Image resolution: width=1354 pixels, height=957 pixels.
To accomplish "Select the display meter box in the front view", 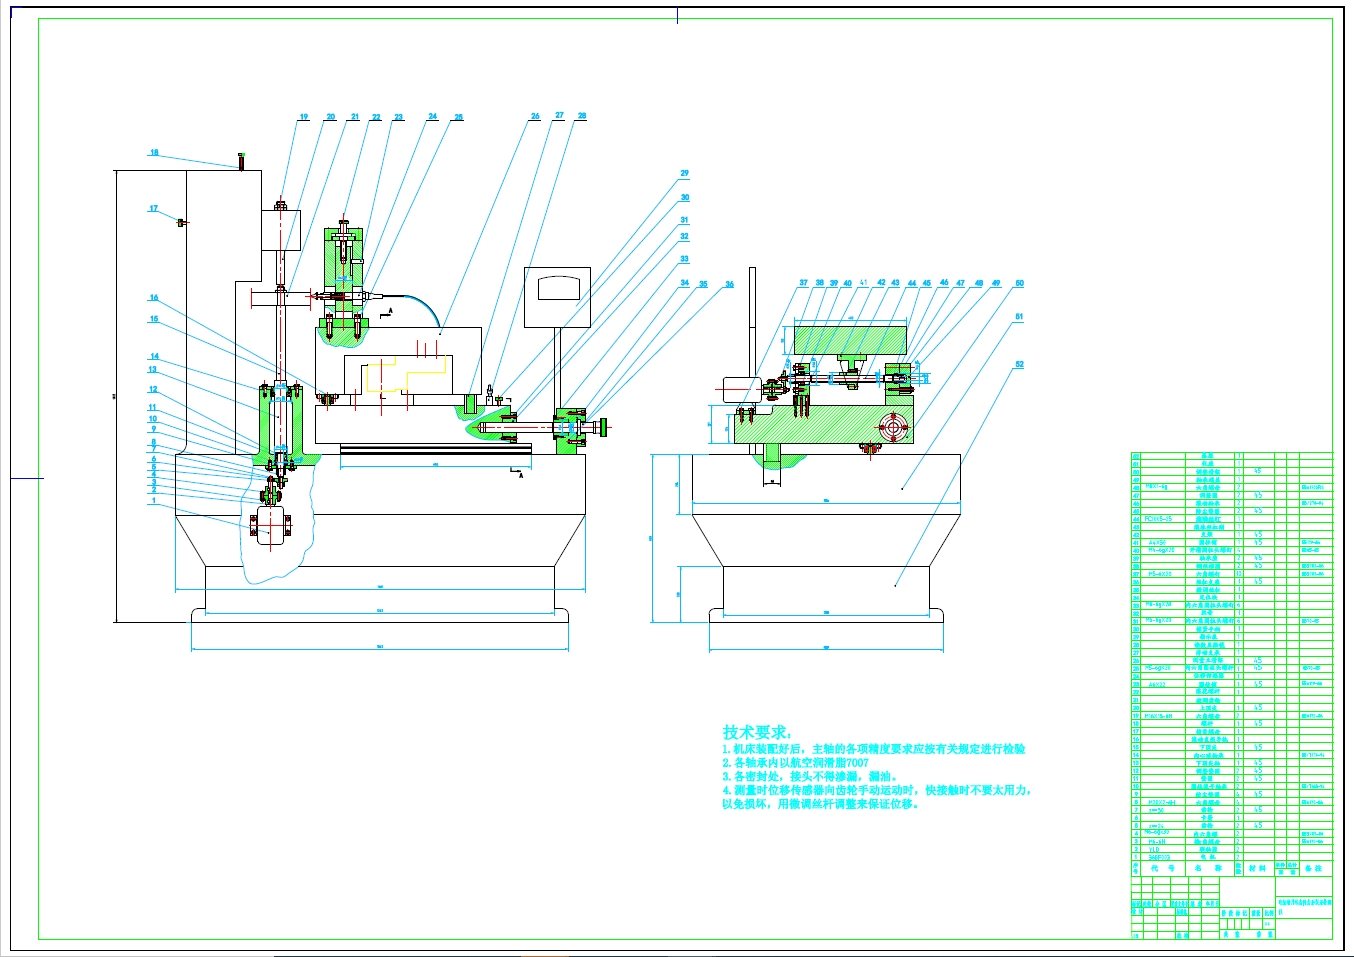I will point(559,297).
